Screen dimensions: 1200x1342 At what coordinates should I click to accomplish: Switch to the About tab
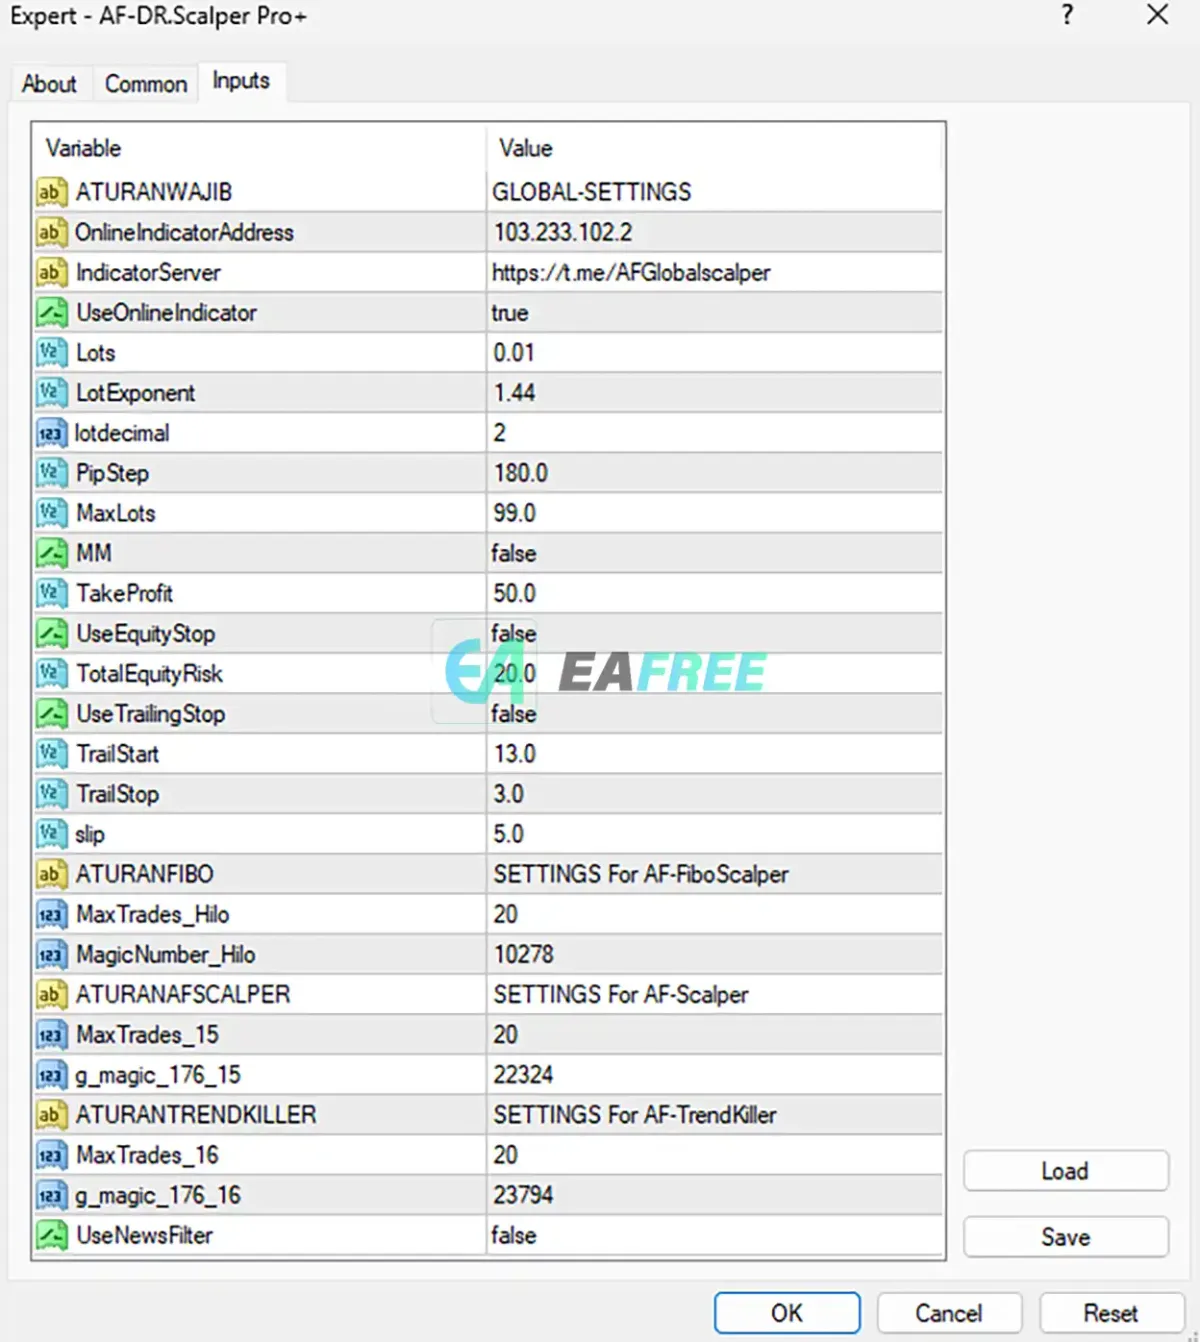[x=49, y=84]
